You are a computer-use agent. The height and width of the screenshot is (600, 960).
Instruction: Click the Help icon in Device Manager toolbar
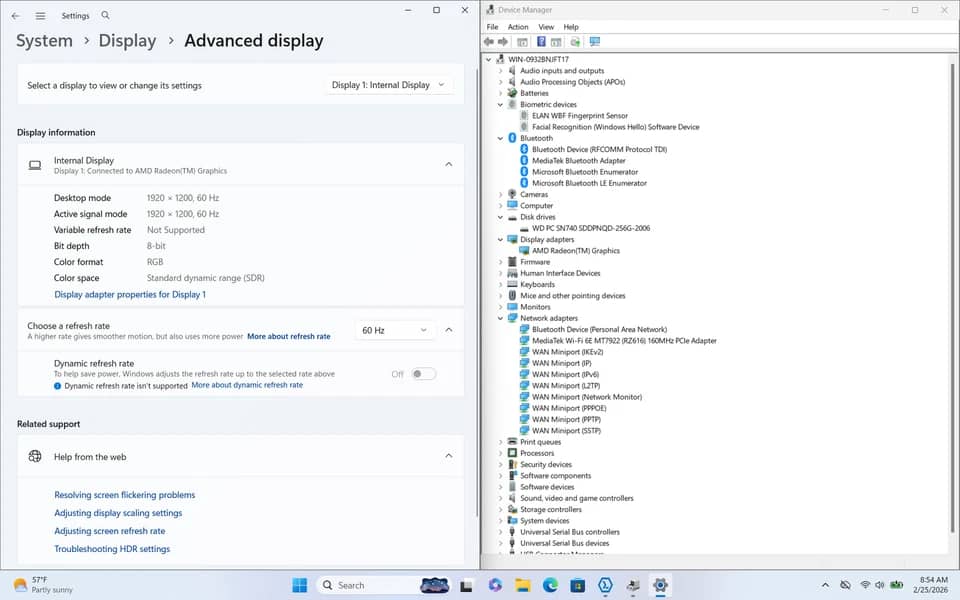point(541,42)
